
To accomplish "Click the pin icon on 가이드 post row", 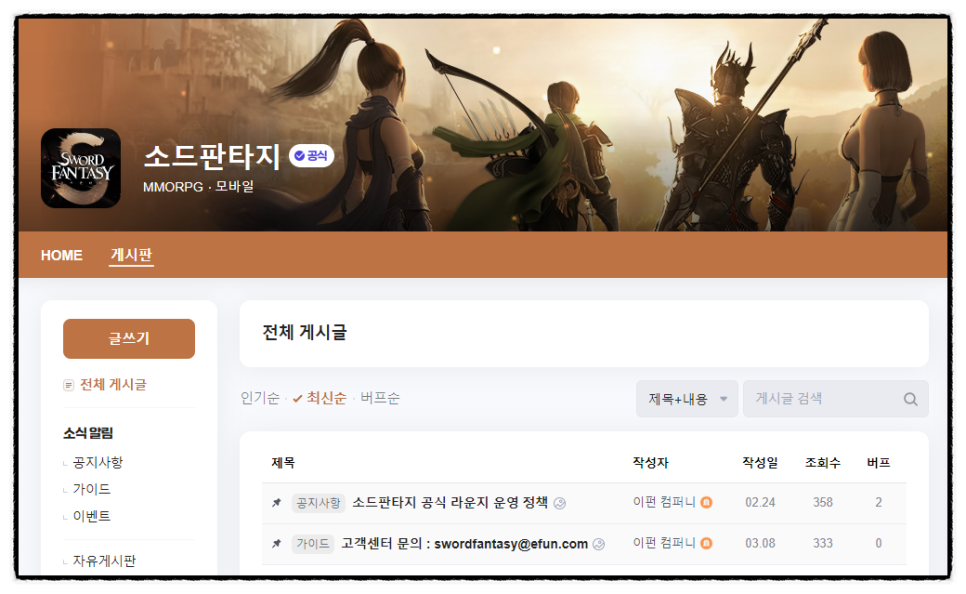I will pos(277,543).
